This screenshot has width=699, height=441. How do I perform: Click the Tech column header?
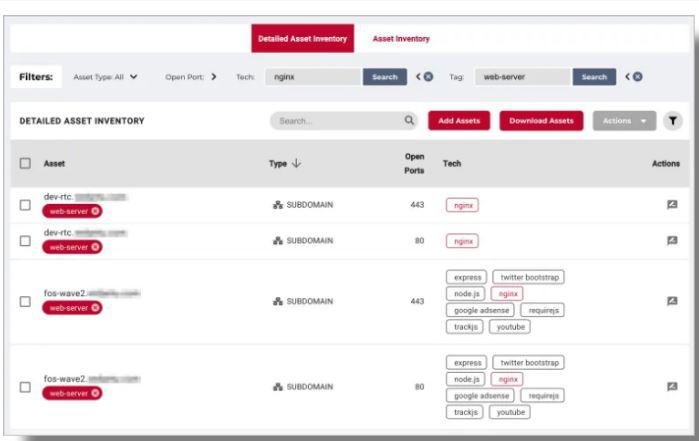pyautogui.click(x=452, y=163)
